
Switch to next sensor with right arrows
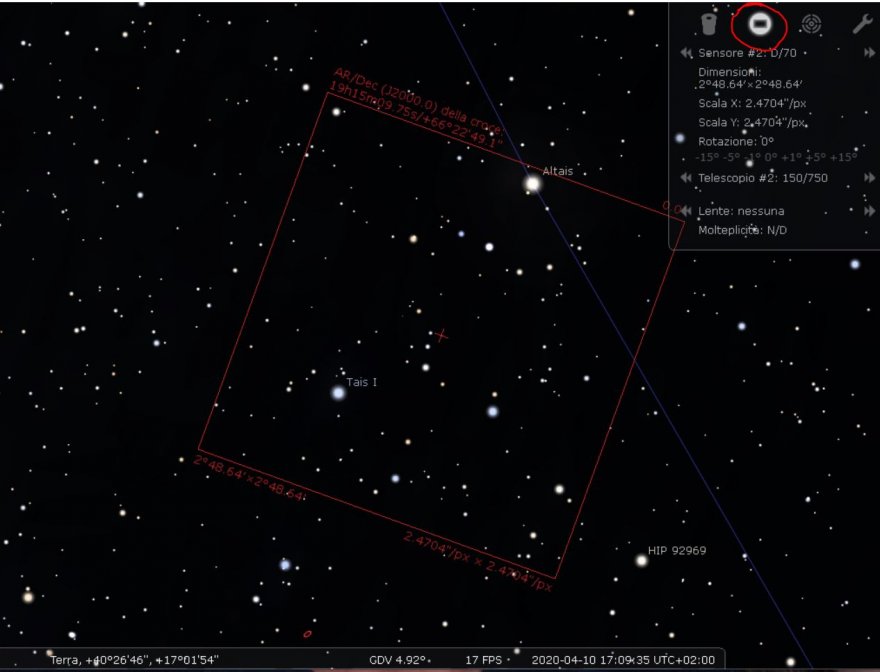[x=869, y=52]
